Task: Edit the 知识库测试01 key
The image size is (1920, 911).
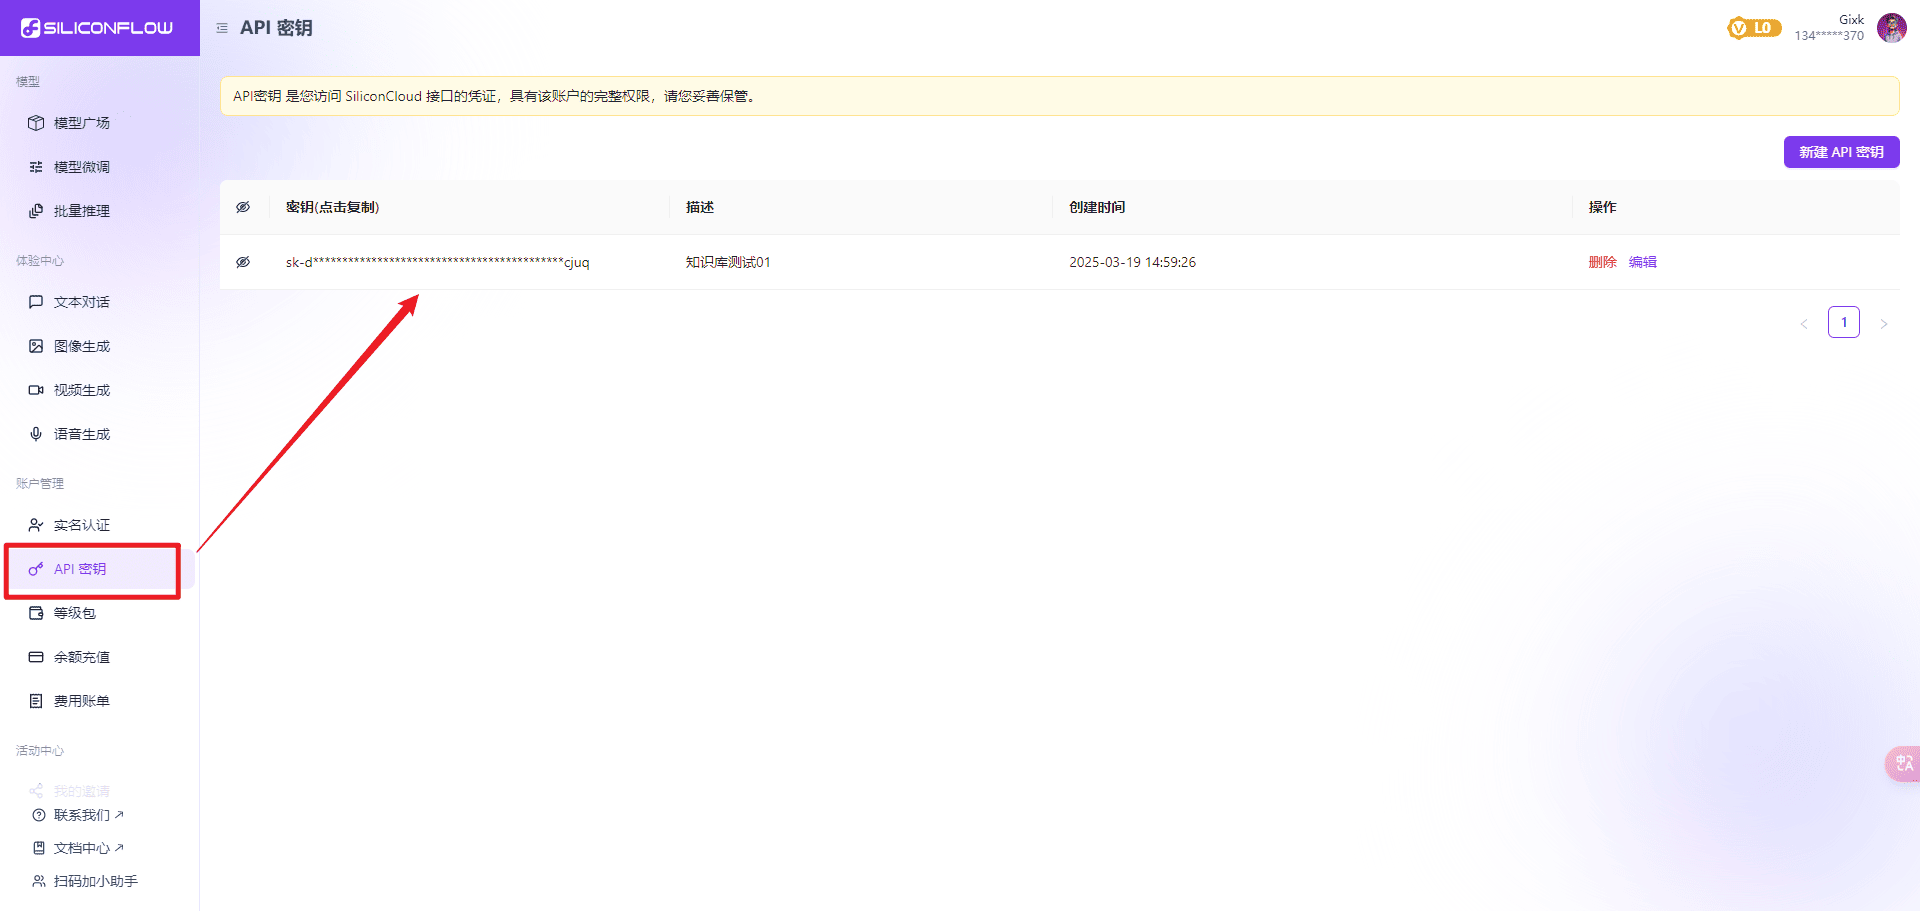Action: coord(1642,262)
